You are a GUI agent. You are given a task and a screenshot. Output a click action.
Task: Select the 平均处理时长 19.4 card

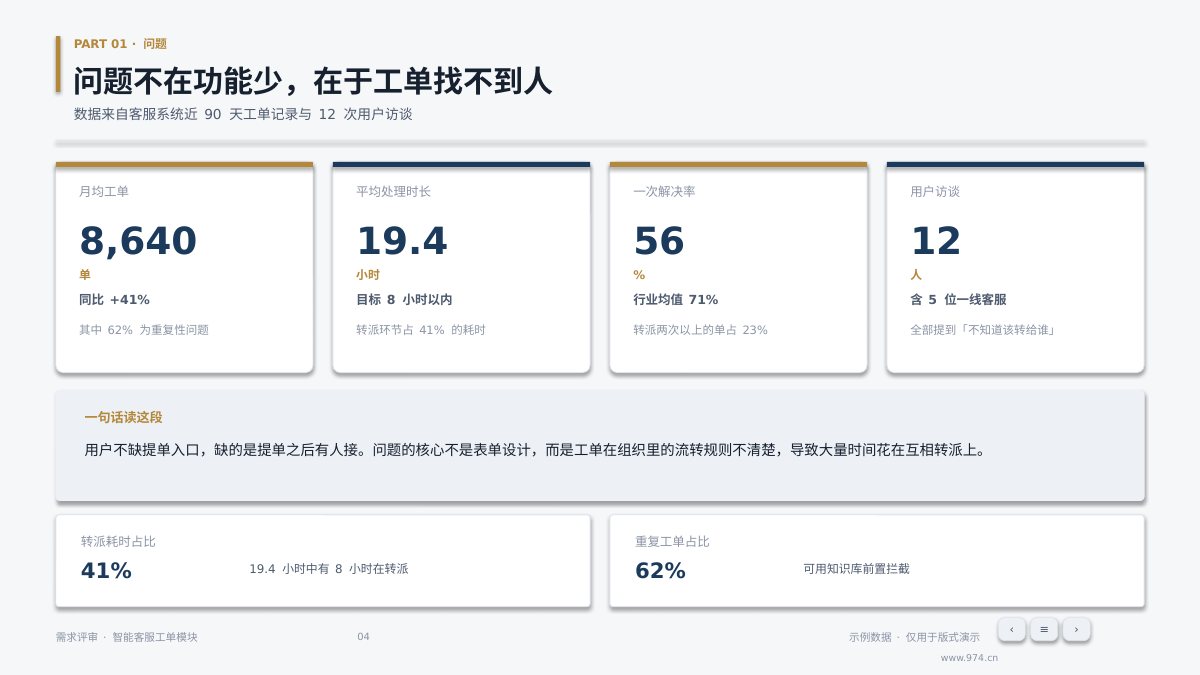pos(461,267)
